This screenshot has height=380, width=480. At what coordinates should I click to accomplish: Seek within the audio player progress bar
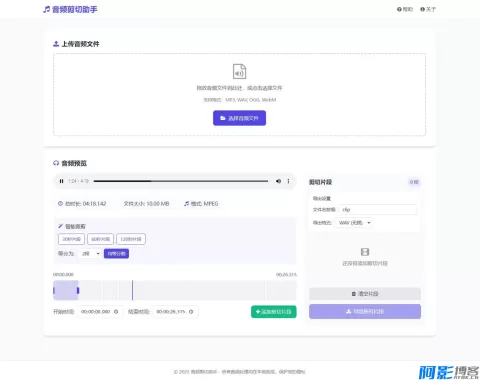(181, 181)
